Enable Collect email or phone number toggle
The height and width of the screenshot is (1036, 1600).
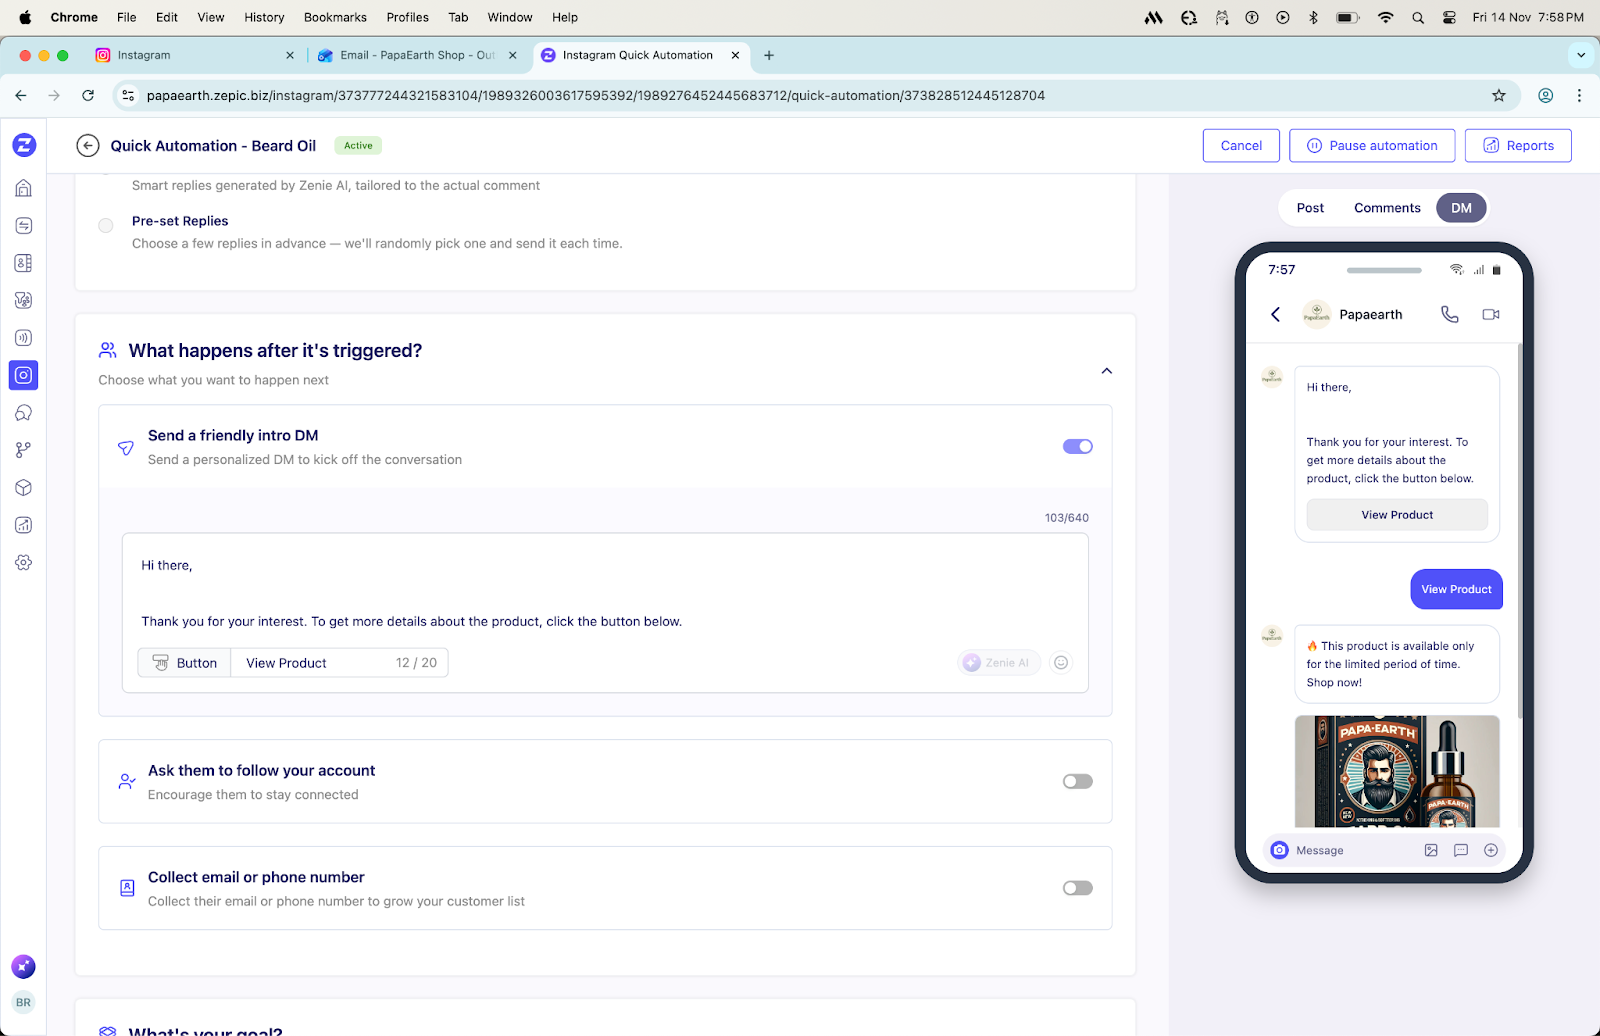click(x=1077, y=888)
